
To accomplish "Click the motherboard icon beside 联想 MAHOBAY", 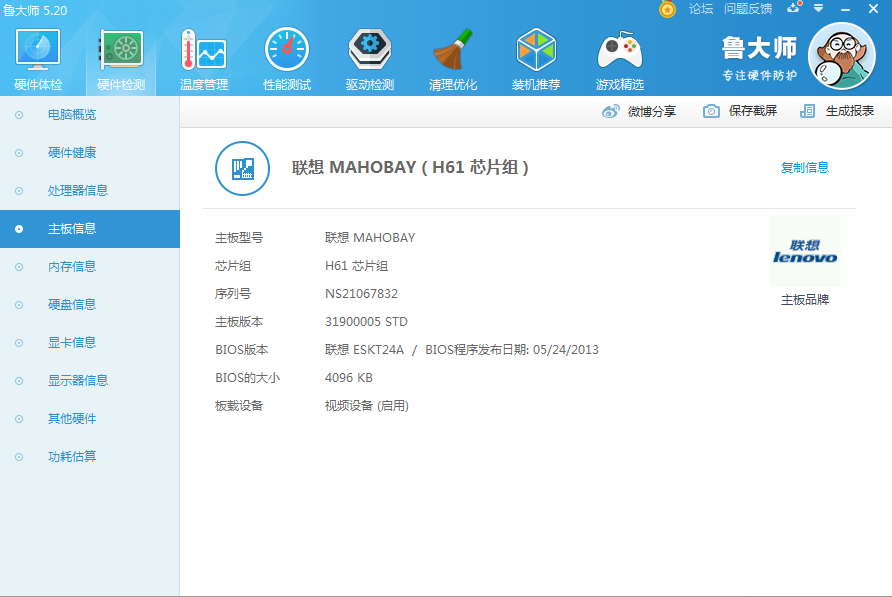I will click(242, 168).
